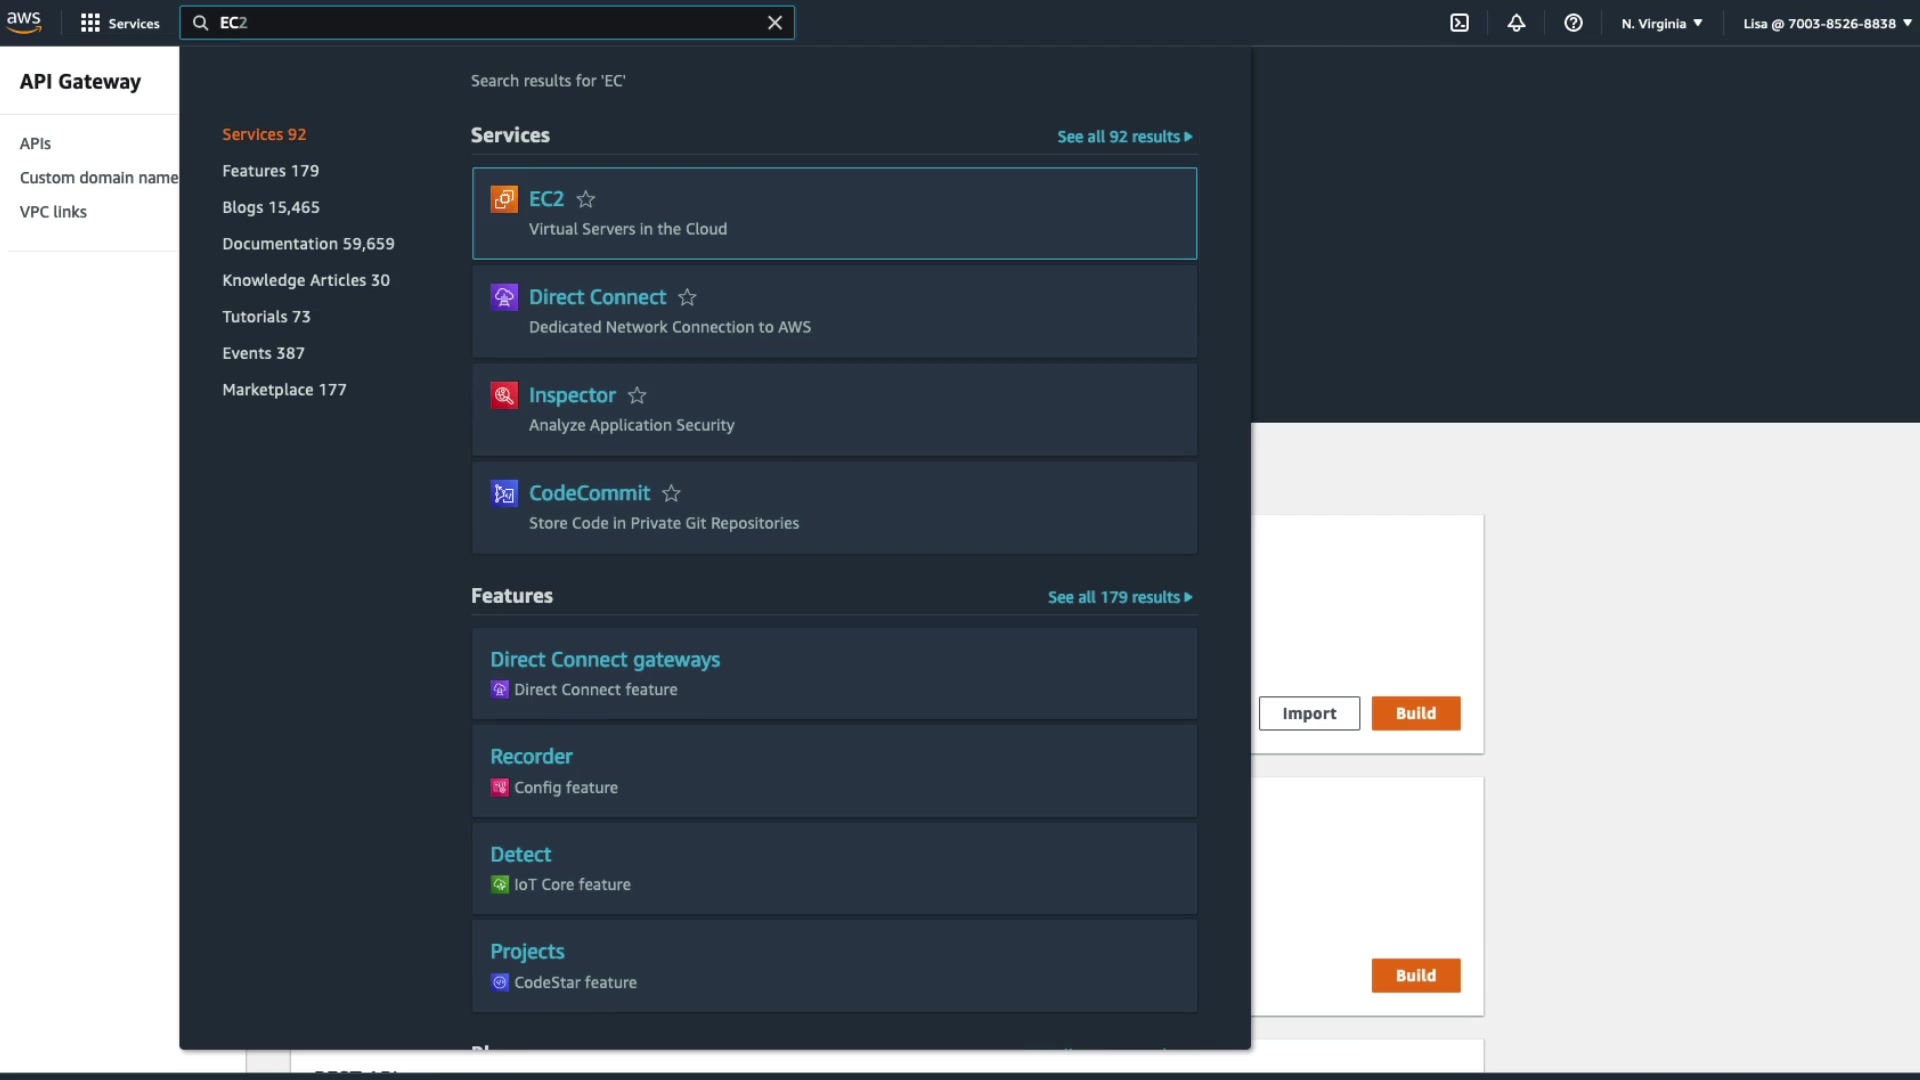Star the CodeCommit service as favorite
1920x1080 pixels.
coord(671,493)
